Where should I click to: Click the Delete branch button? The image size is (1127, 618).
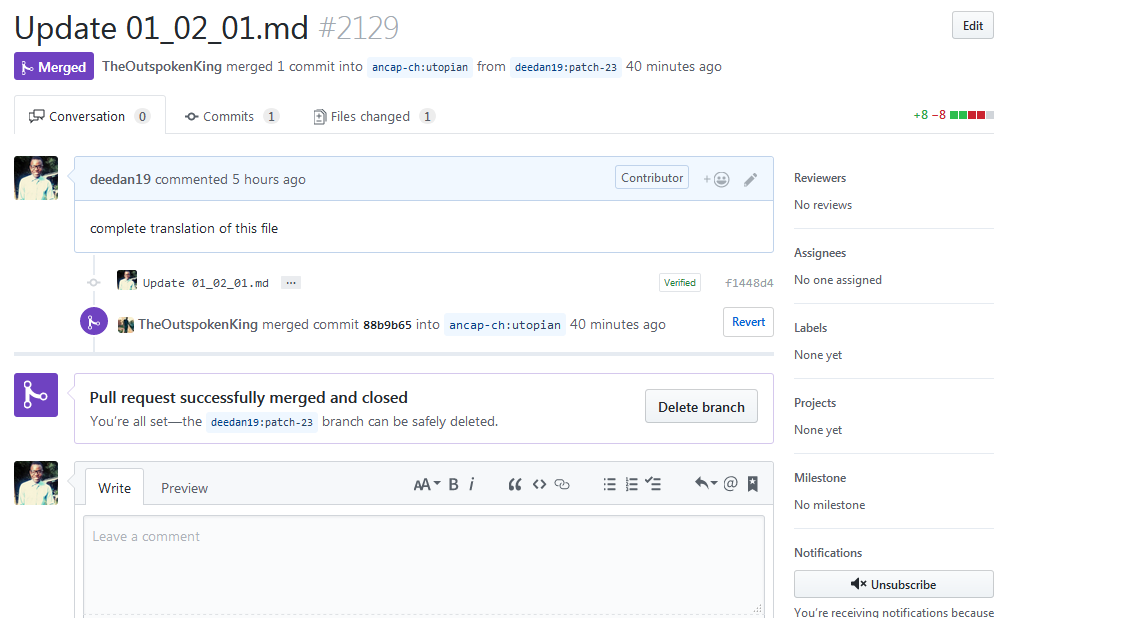point(701,407)
